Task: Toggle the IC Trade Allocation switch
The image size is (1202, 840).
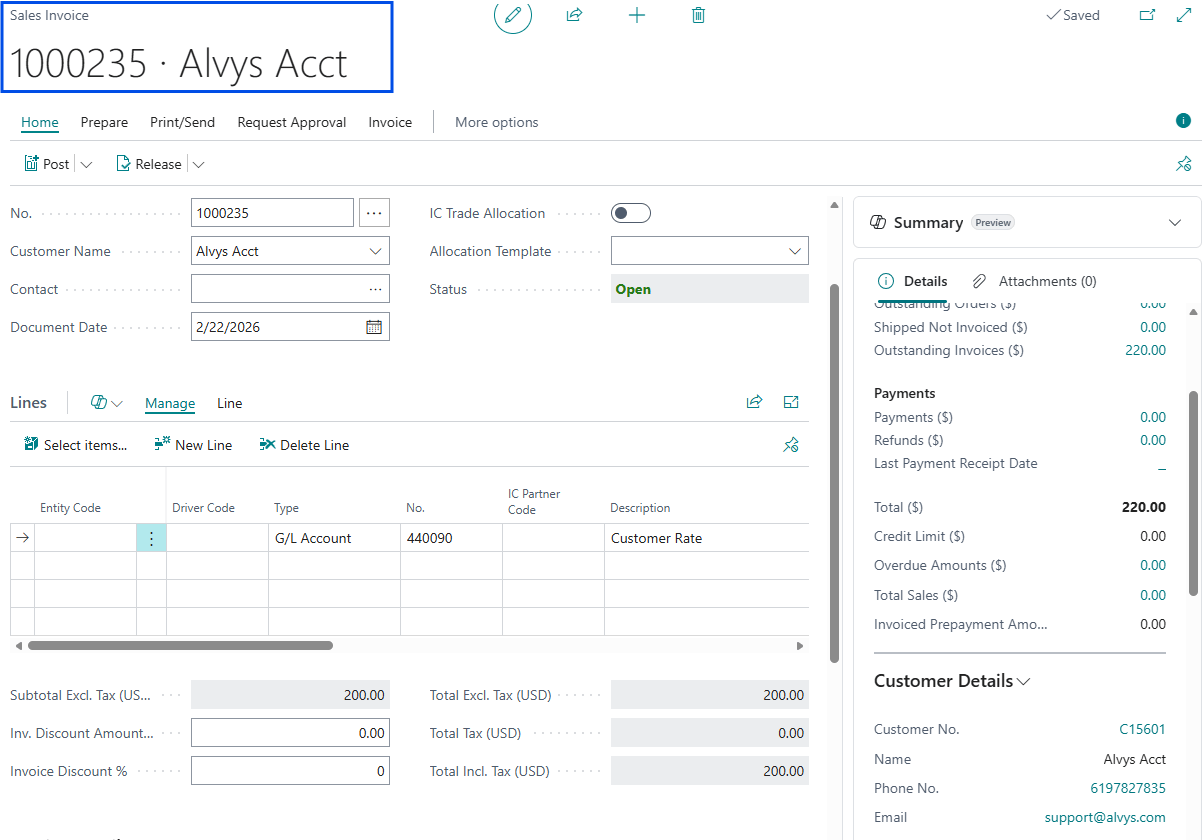Action: 631,213
